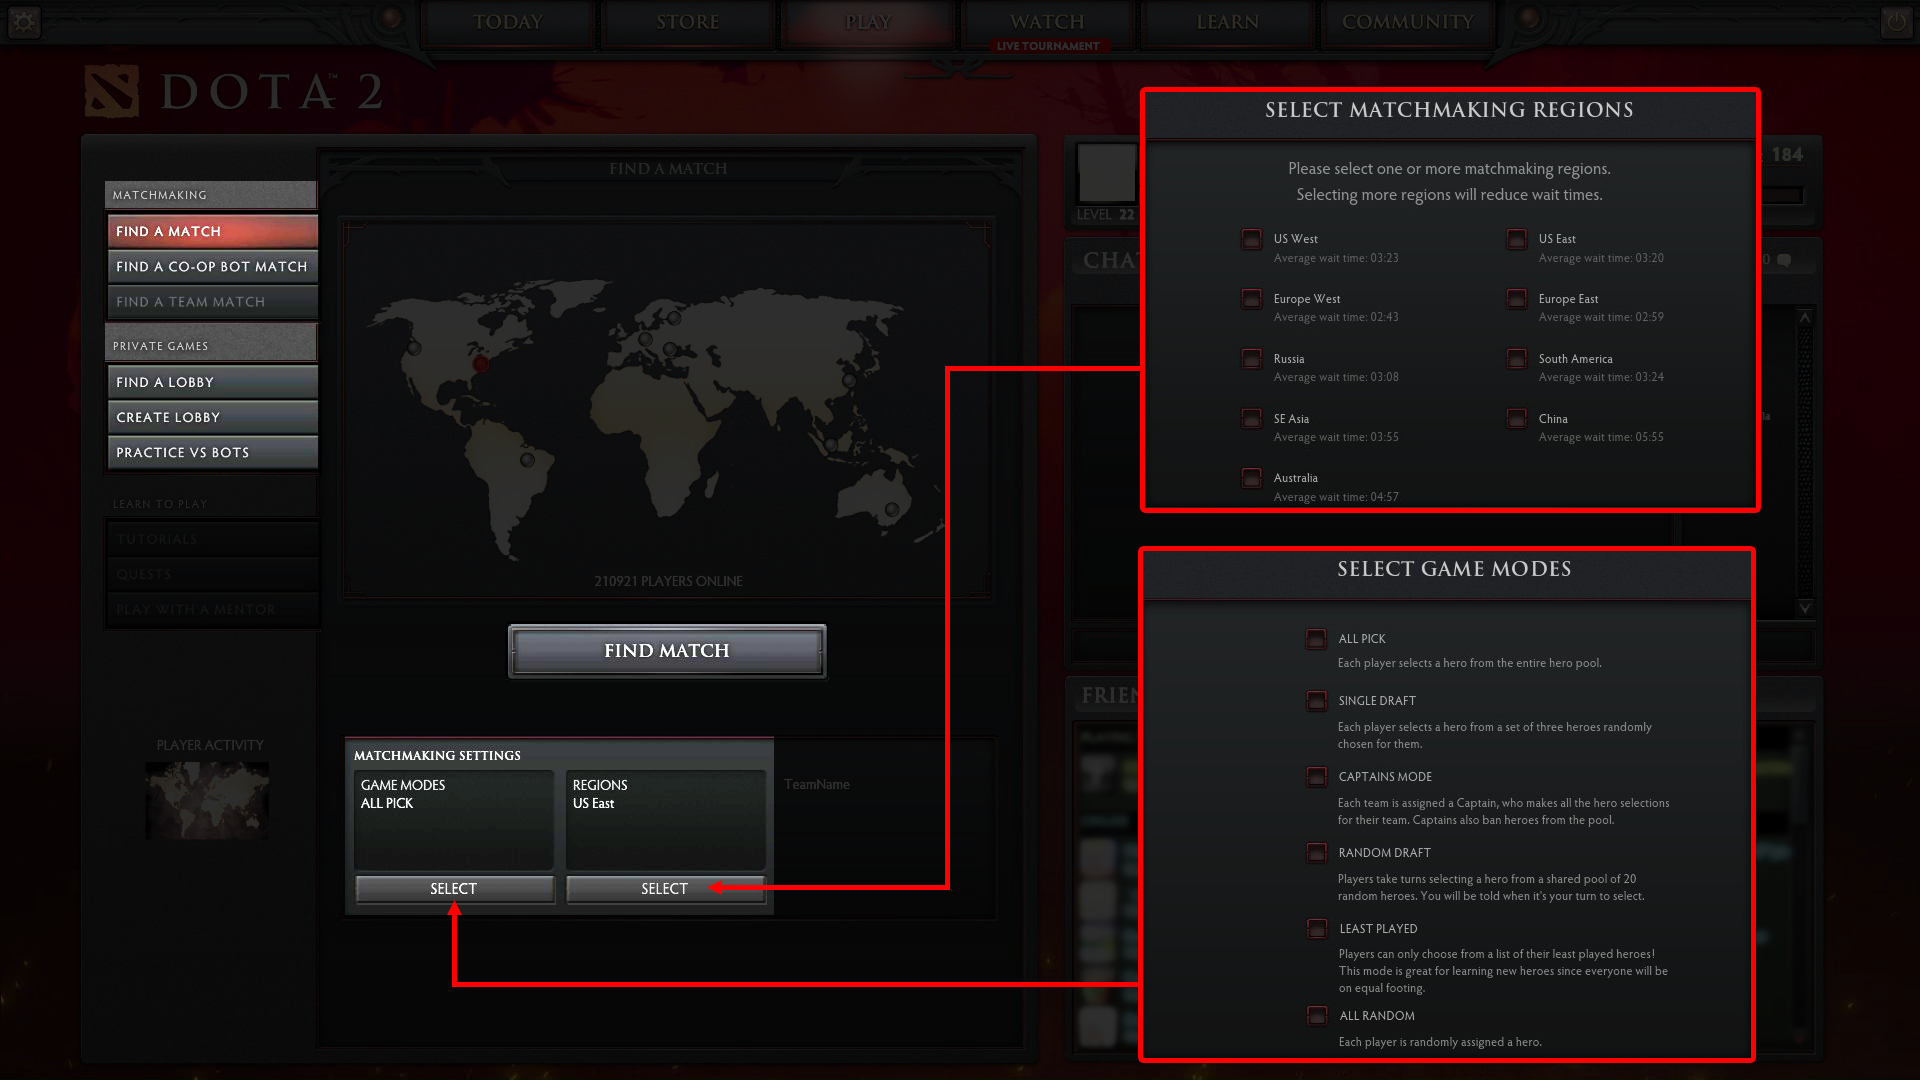Click FIND MATCH to start matchmaking
This screenshot has height=1080, width=1920.
pos(667,650)
